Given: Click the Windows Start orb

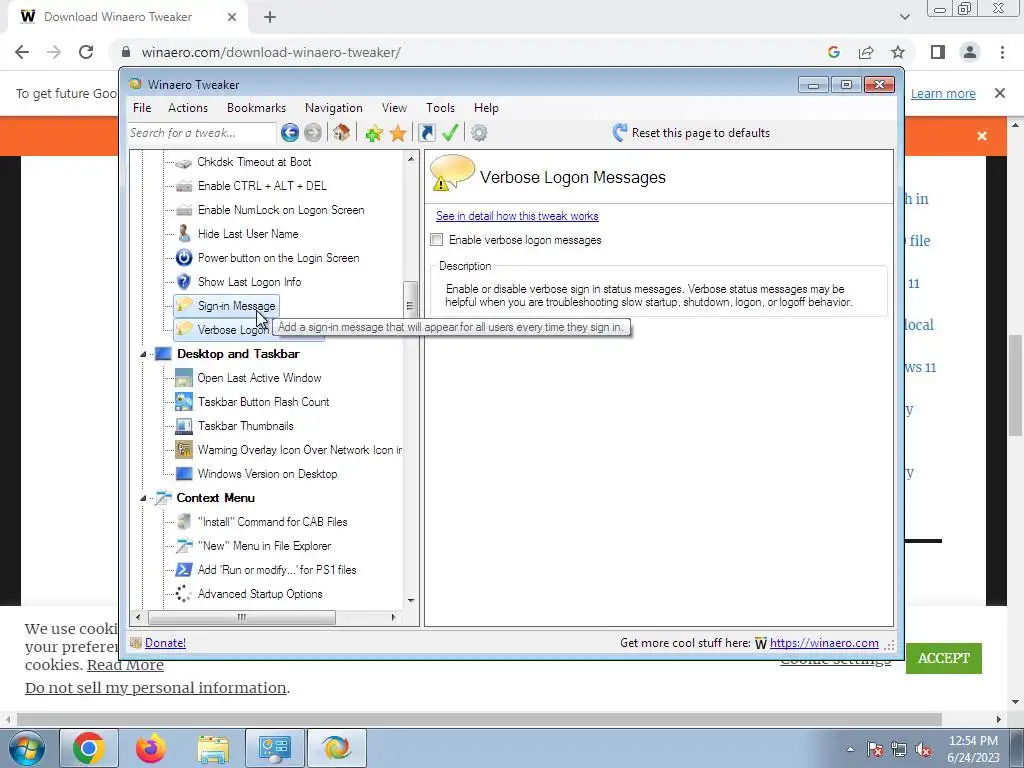Looking at the screenshot, I should 27,748.
